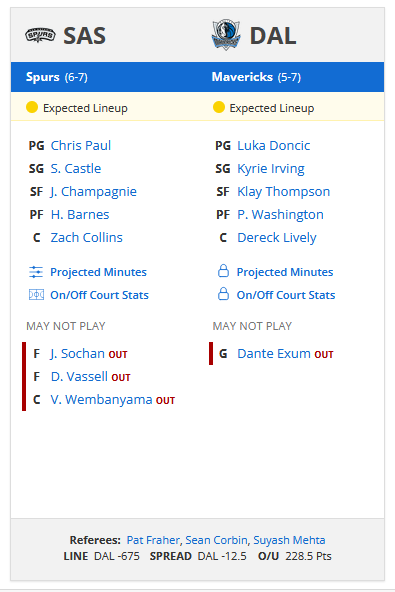395x592 pixels.
Task: Click the Spurs yellow Expected Lineup dot
Action: (x=32, y=107)
